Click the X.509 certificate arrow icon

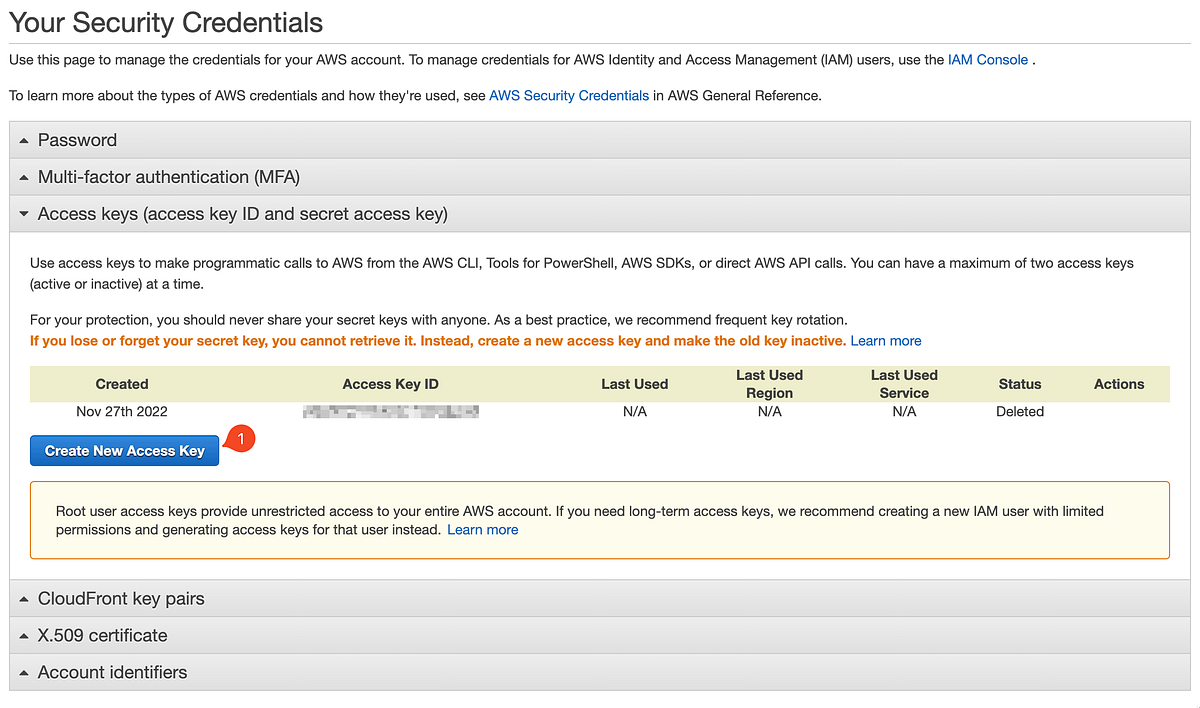tap(24, 635)
